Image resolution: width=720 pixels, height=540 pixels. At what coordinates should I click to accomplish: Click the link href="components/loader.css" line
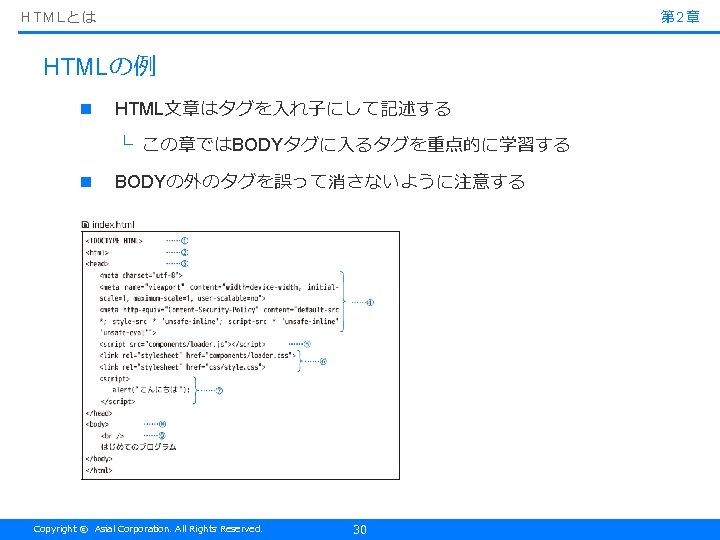pos(197,355)
